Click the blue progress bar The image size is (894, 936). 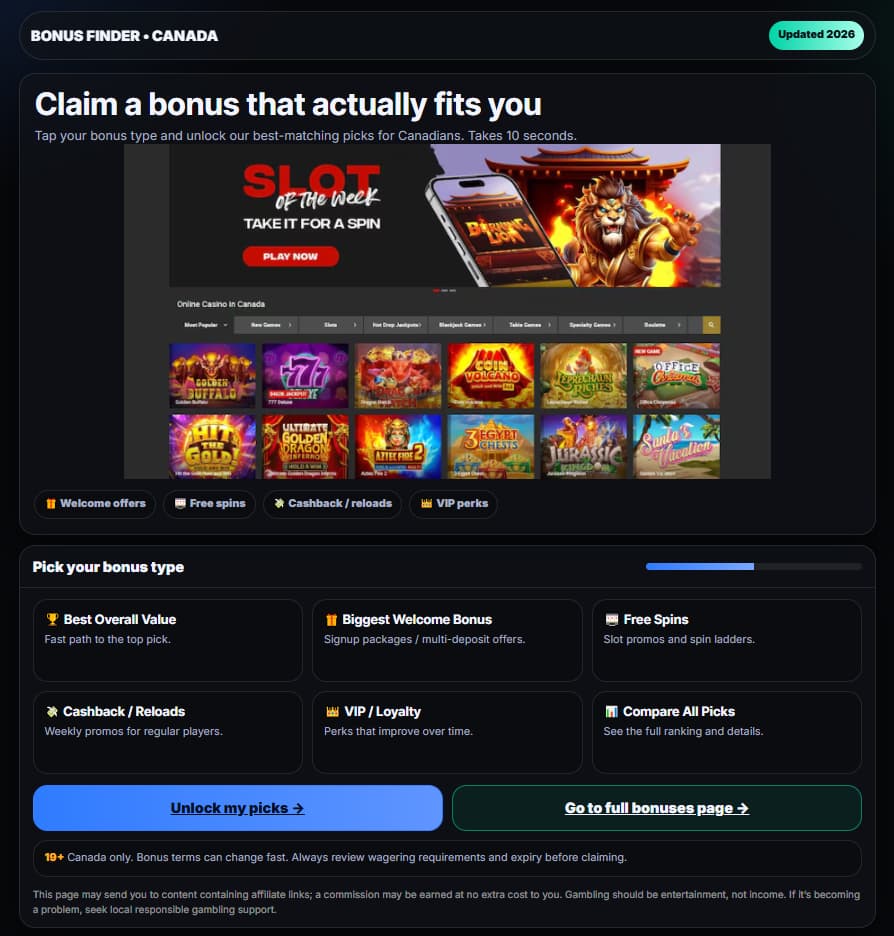pyautogui.click(x=699, y=566)
